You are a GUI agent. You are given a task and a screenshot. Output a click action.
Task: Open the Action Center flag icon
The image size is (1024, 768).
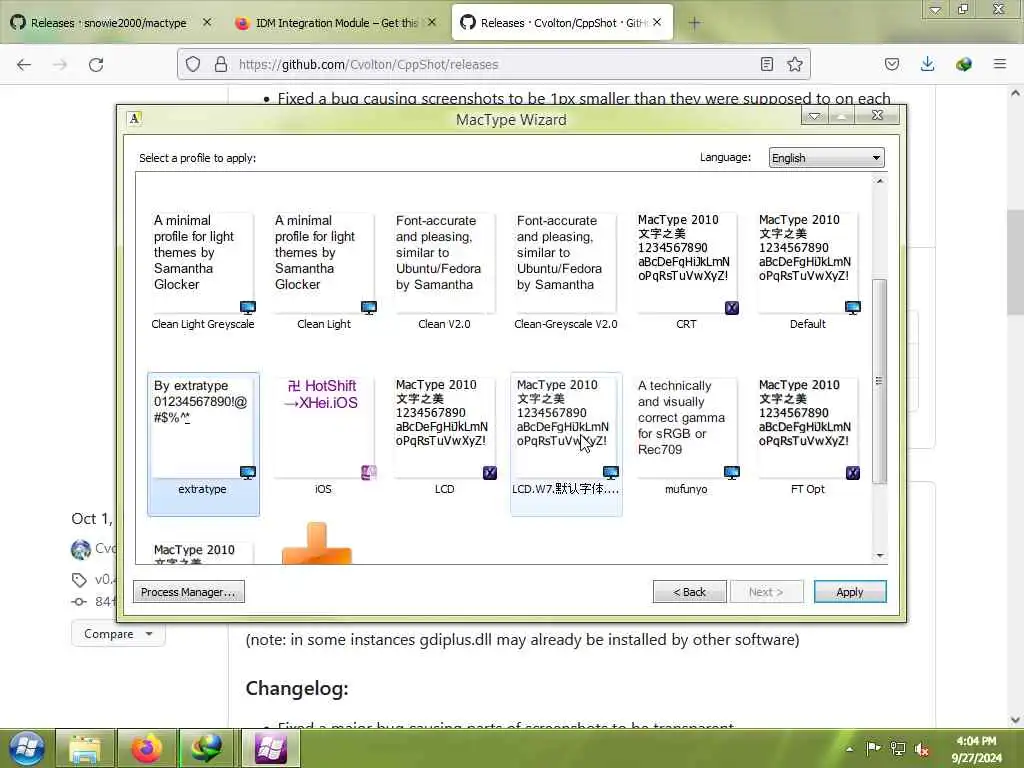[x=873, y=749]
